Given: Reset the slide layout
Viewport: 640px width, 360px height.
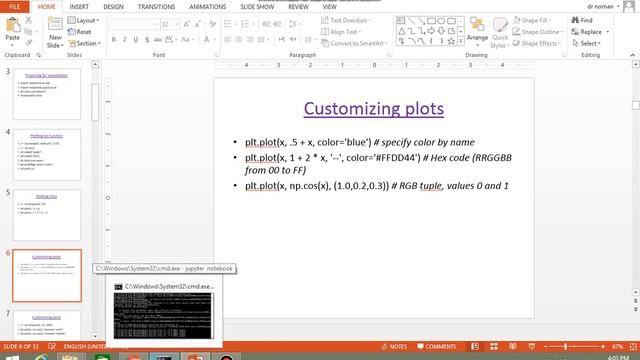Looking at the screenshot, I should [x=80, y=31].
